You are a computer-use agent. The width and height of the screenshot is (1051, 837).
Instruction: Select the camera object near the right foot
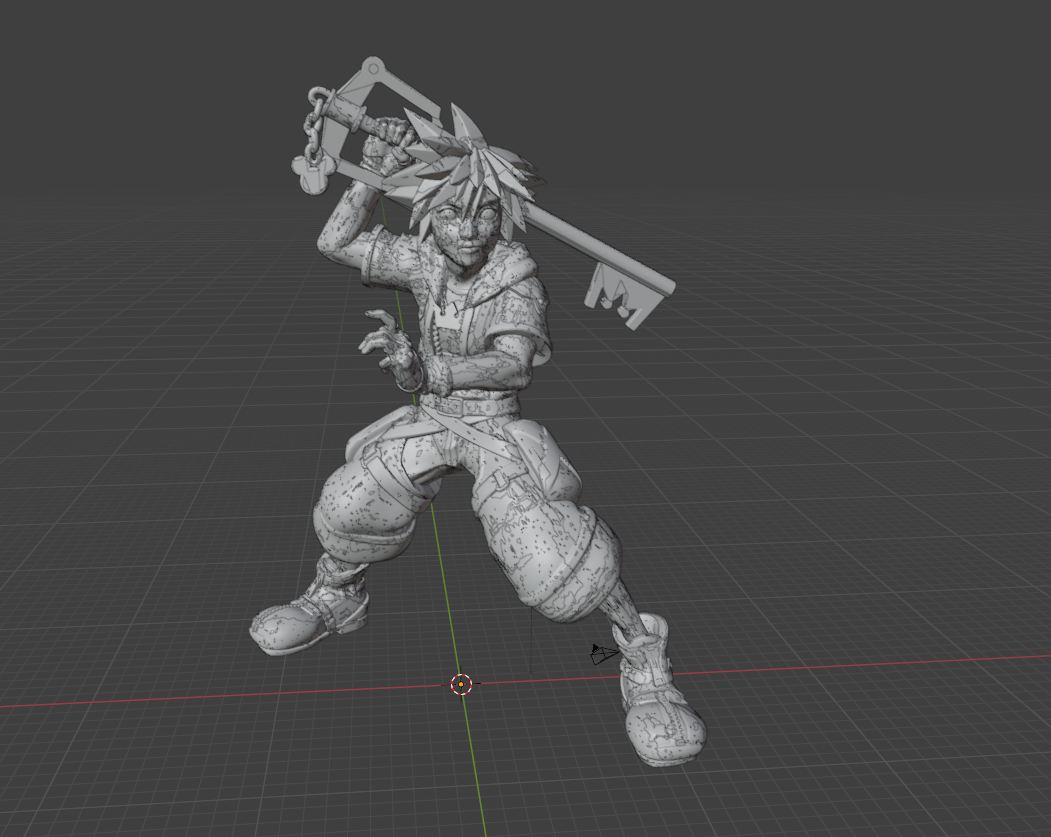point(603,653)
